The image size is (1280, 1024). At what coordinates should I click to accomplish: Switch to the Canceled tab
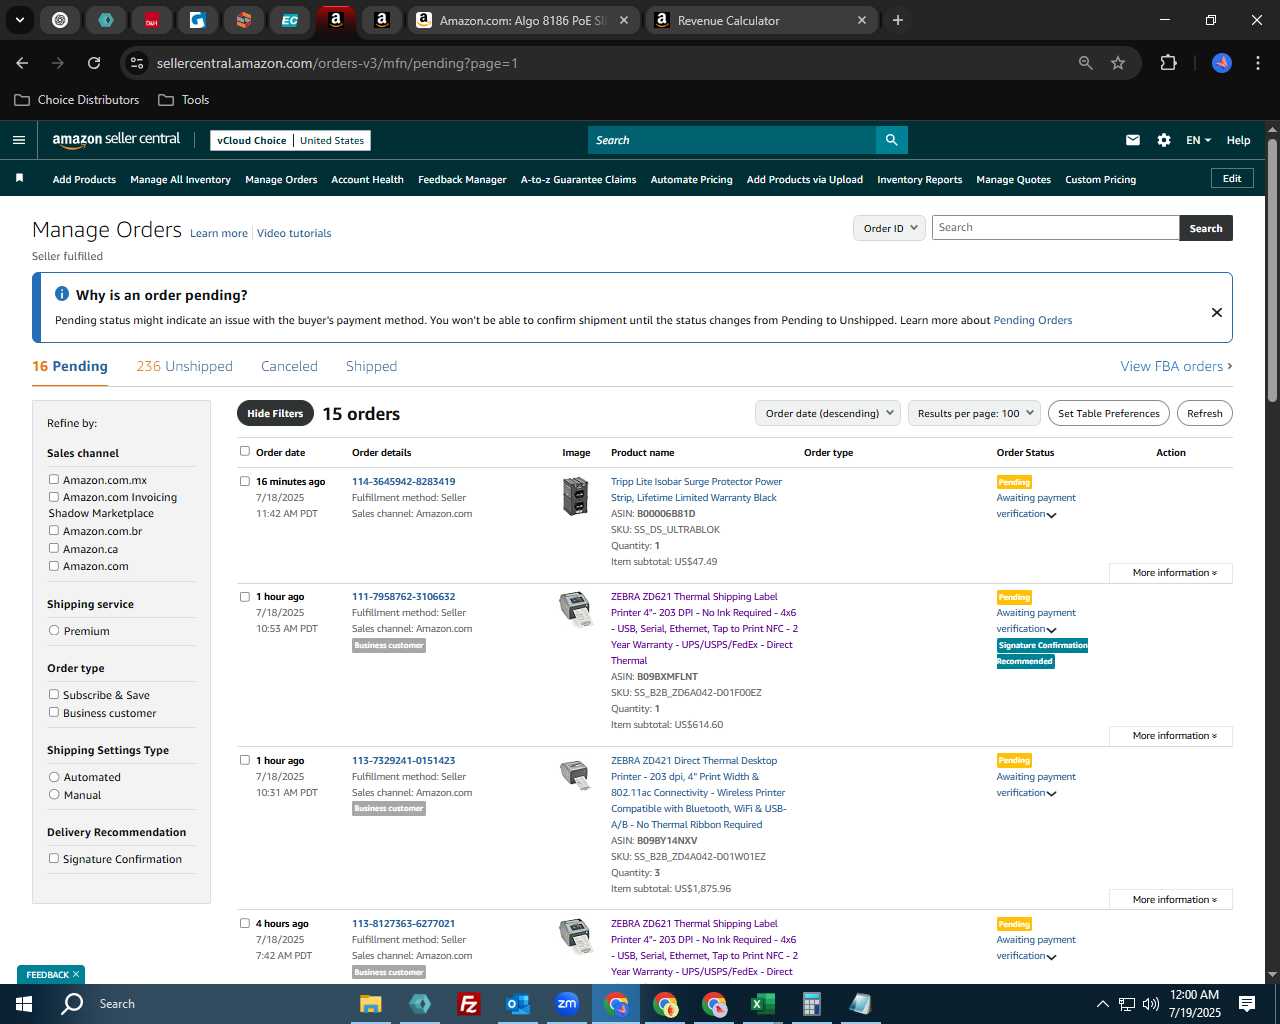[289, 366]
